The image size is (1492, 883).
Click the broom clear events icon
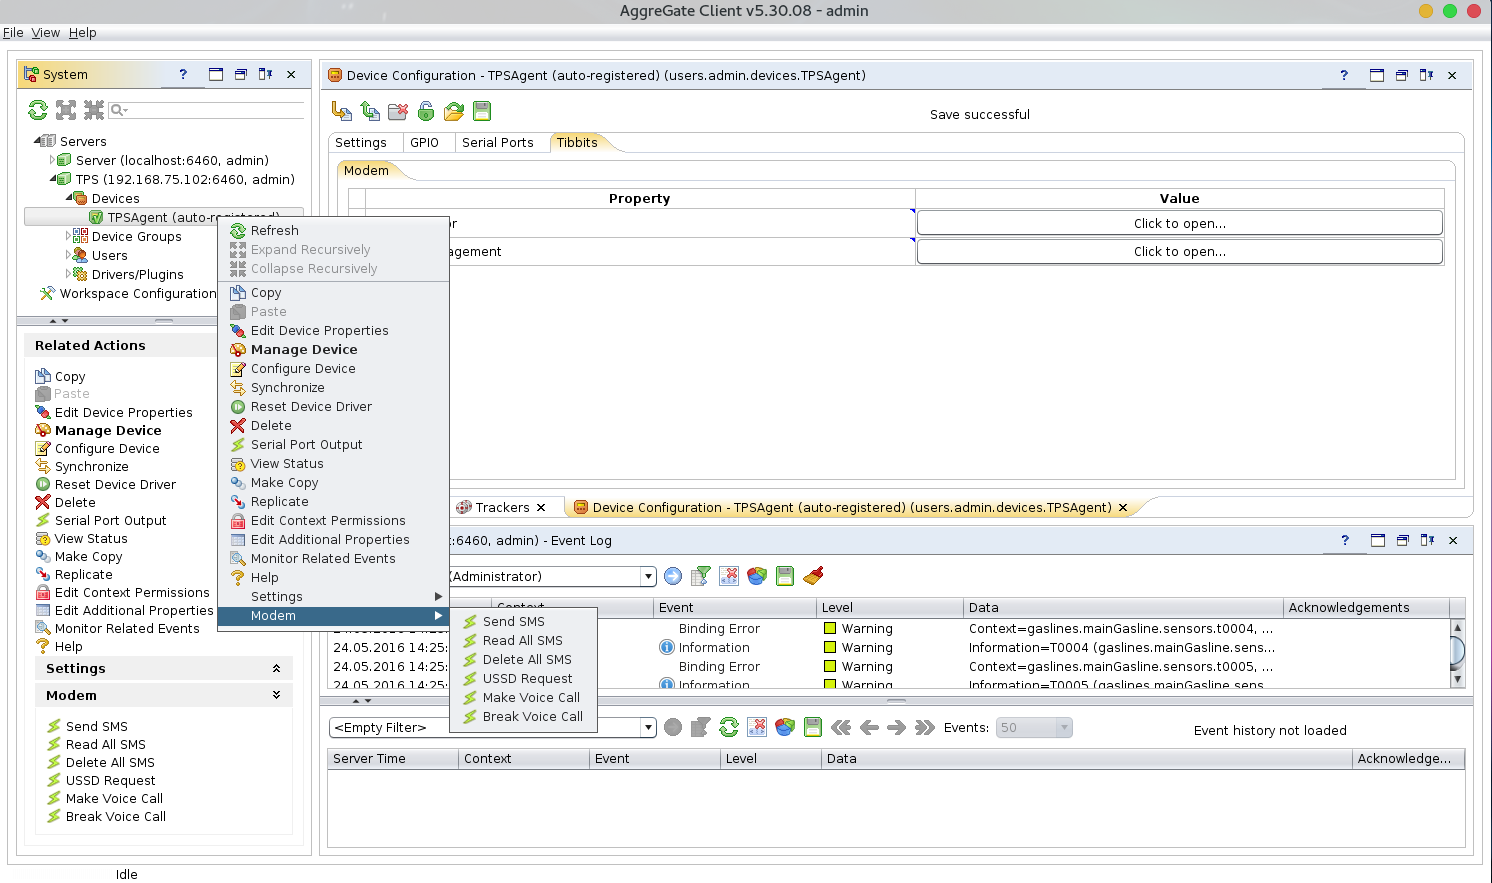(x=813, y=576)
